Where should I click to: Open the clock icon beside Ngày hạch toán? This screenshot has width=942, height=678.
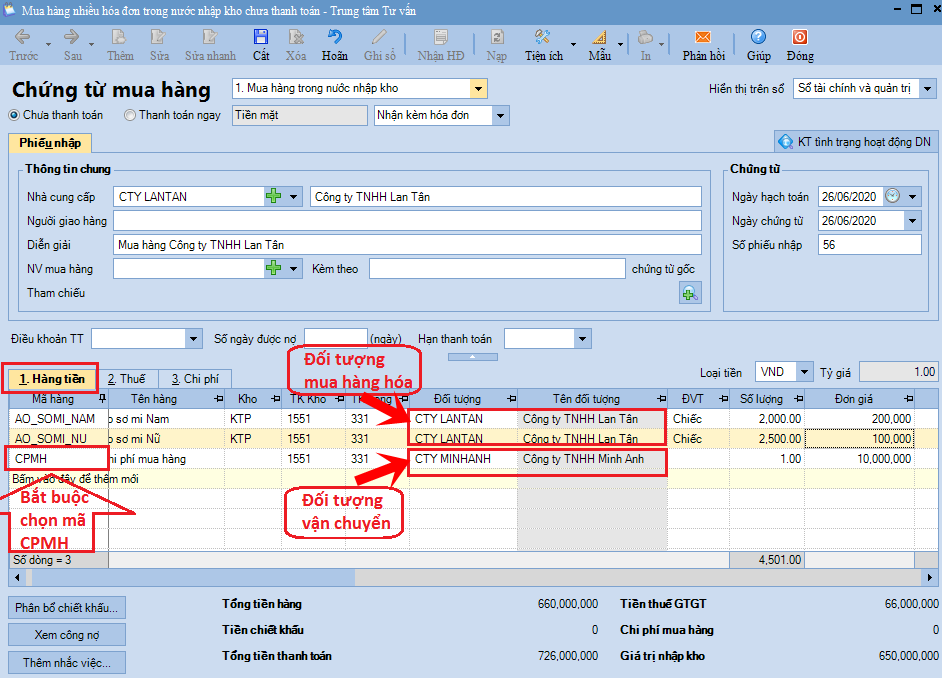(x=892, y=196)
